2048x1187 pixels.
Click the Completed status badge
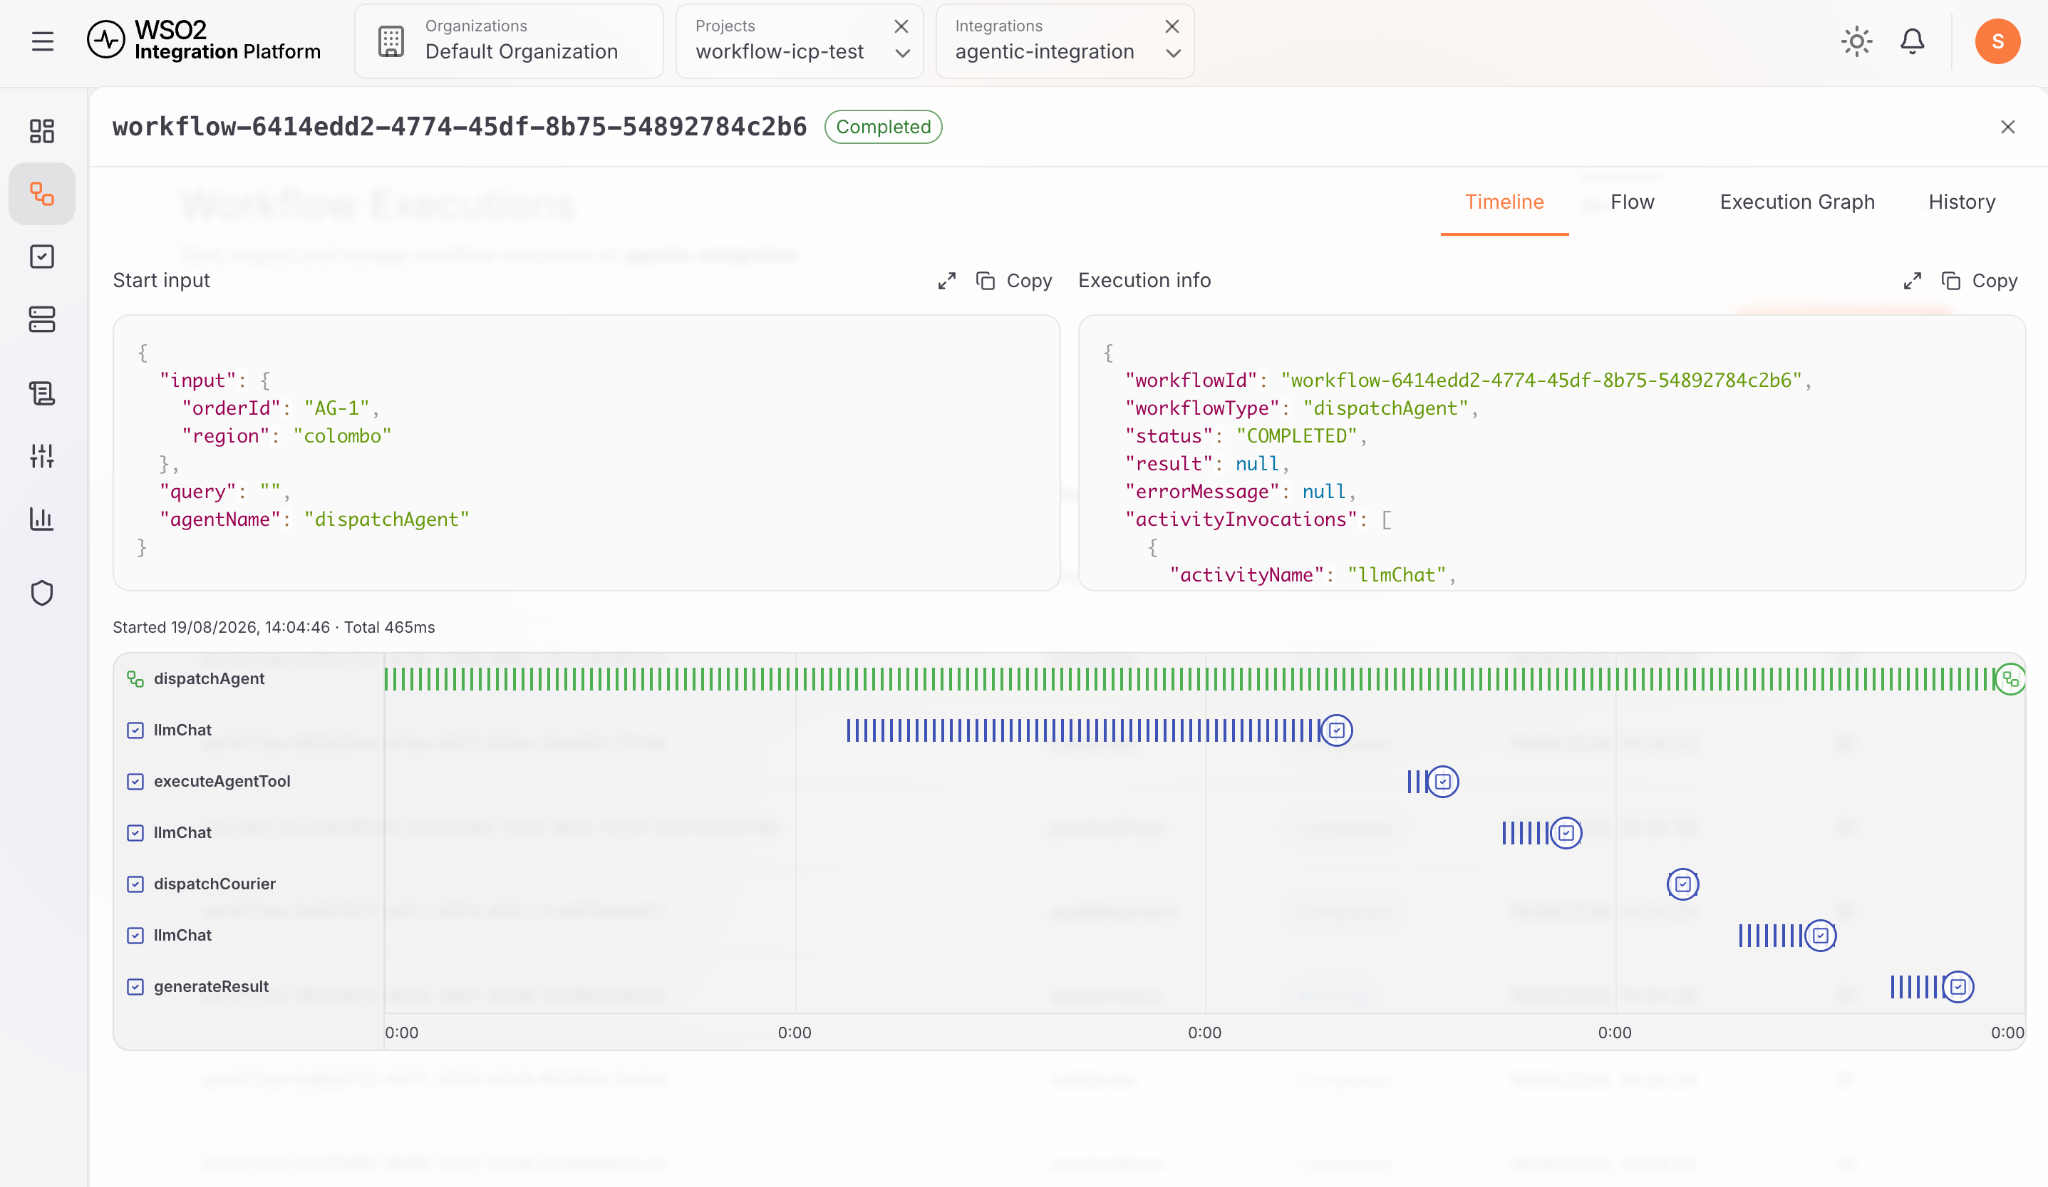pyautogui.click(x=883, y=127)
